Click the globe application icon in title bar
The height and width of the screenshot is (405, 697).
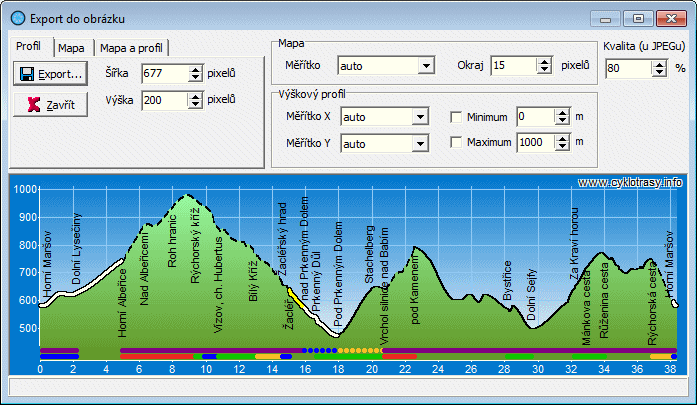click(x=18, y=18)
